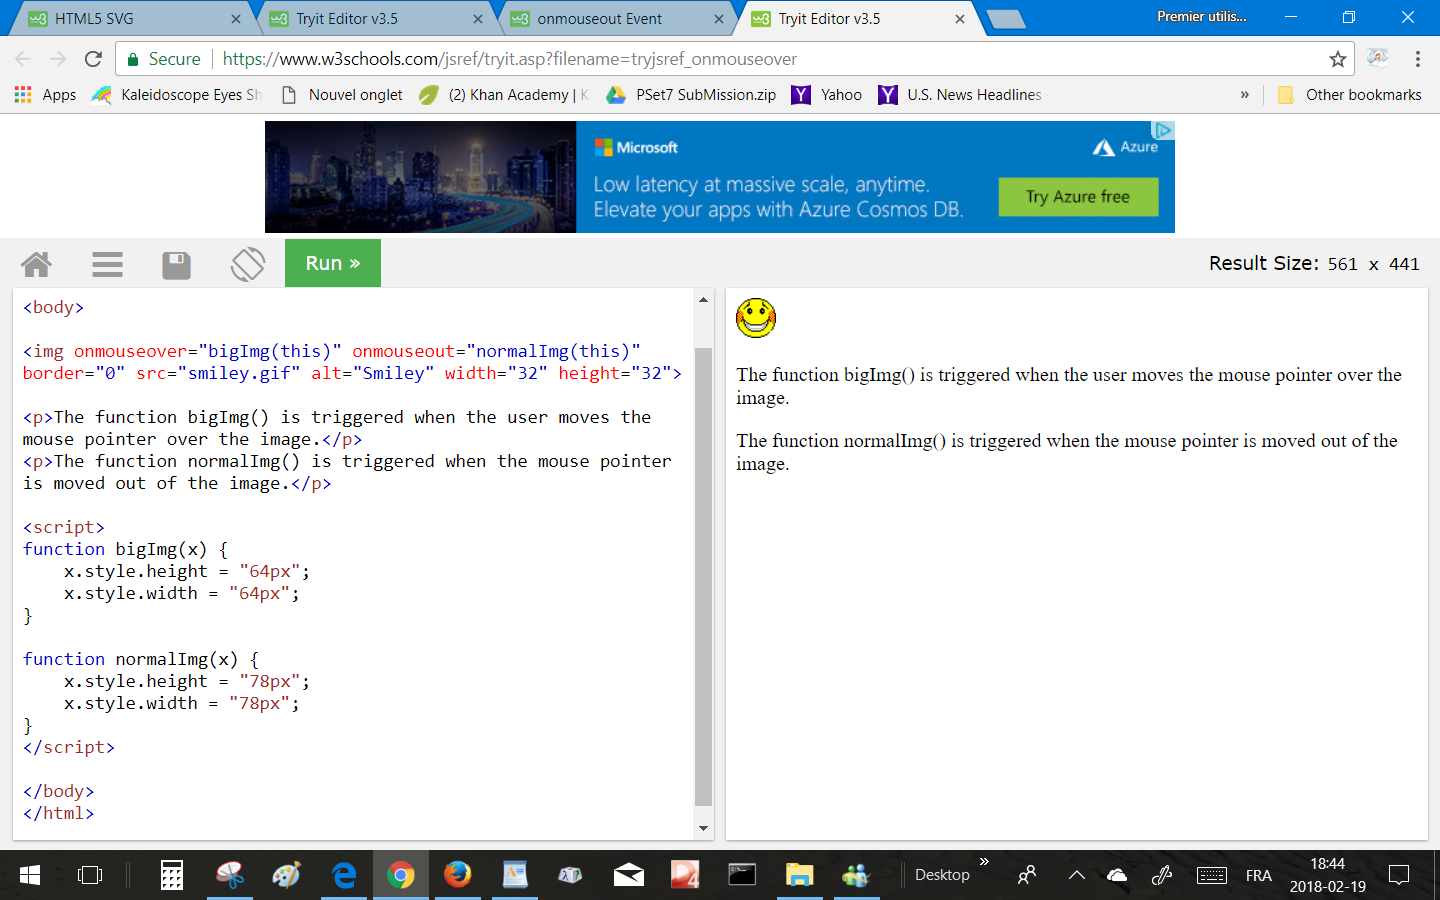This screenshot has width=1440, height=900.
Task: Switch FRA input language
Action: pos(1259,875)
